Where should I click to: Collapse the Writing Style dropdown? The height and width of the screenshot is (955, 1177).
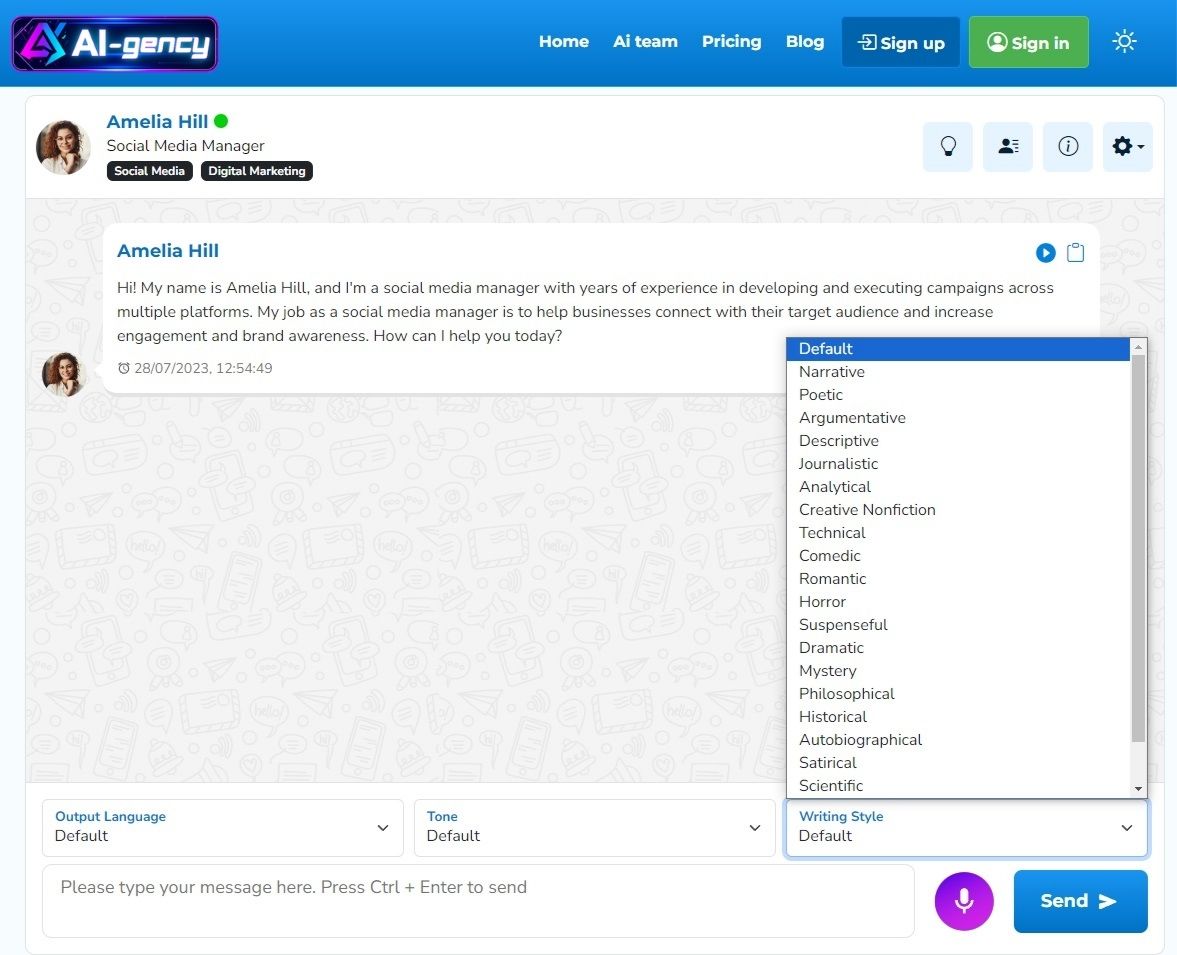[x=966, y=827]
